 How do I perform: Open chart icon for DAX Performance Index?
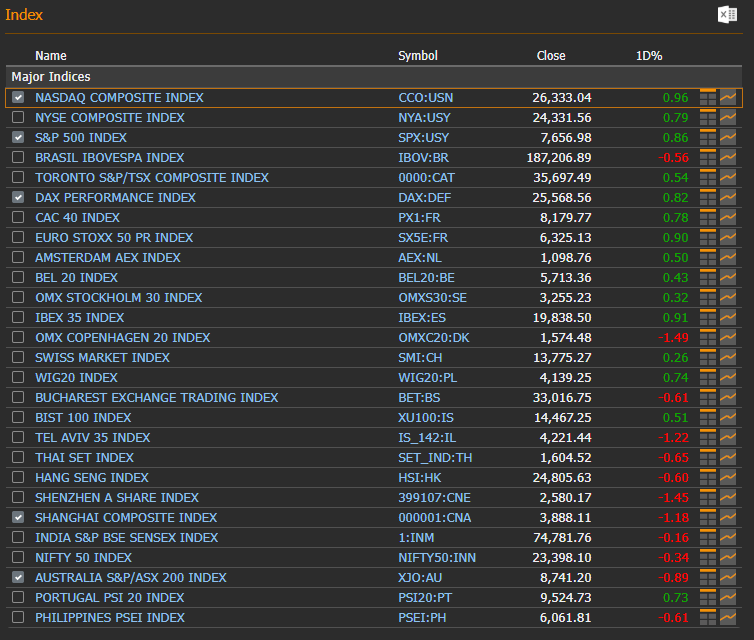pos(728,198)
